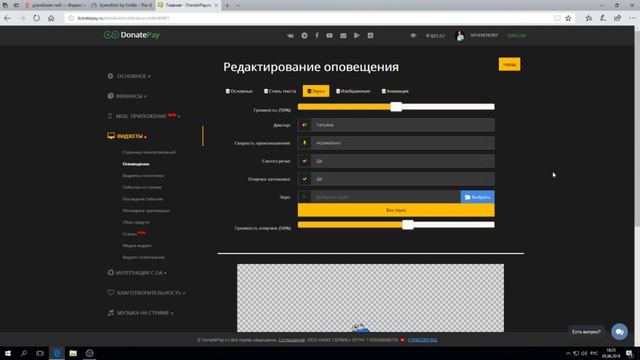The height and width of the screenshot is (360, 640).
Task: Click the envelope mail icon in header
Action: coord(343,36)
